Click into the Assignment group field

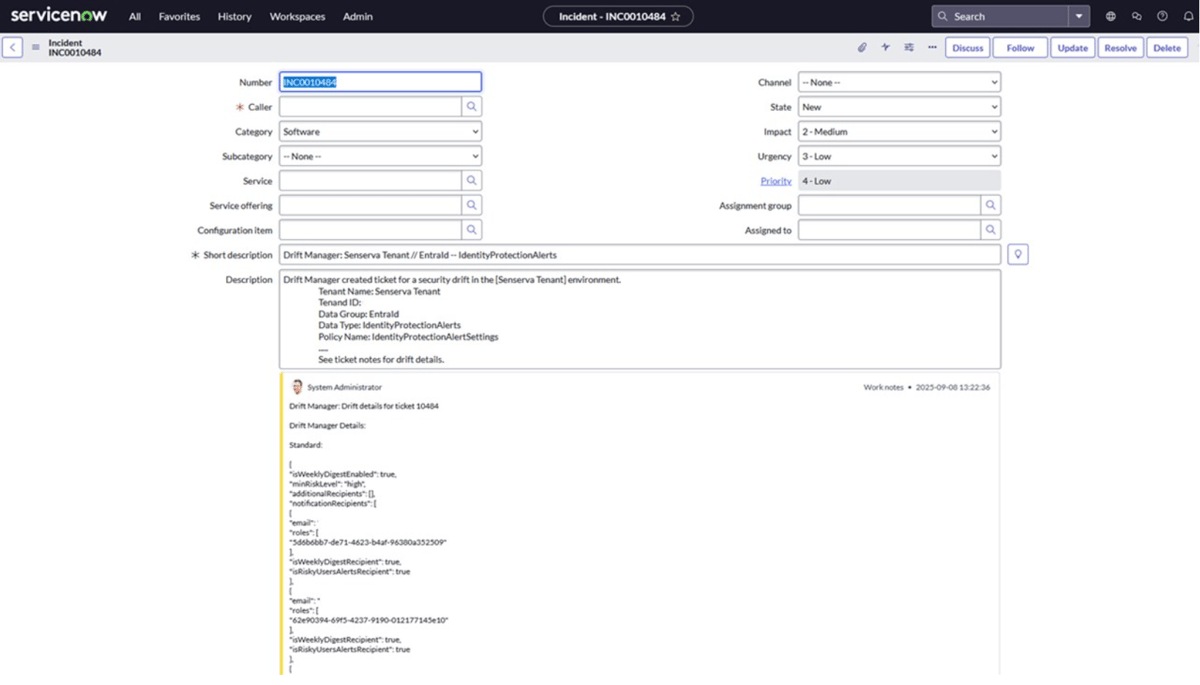click(x=888, y=206)
